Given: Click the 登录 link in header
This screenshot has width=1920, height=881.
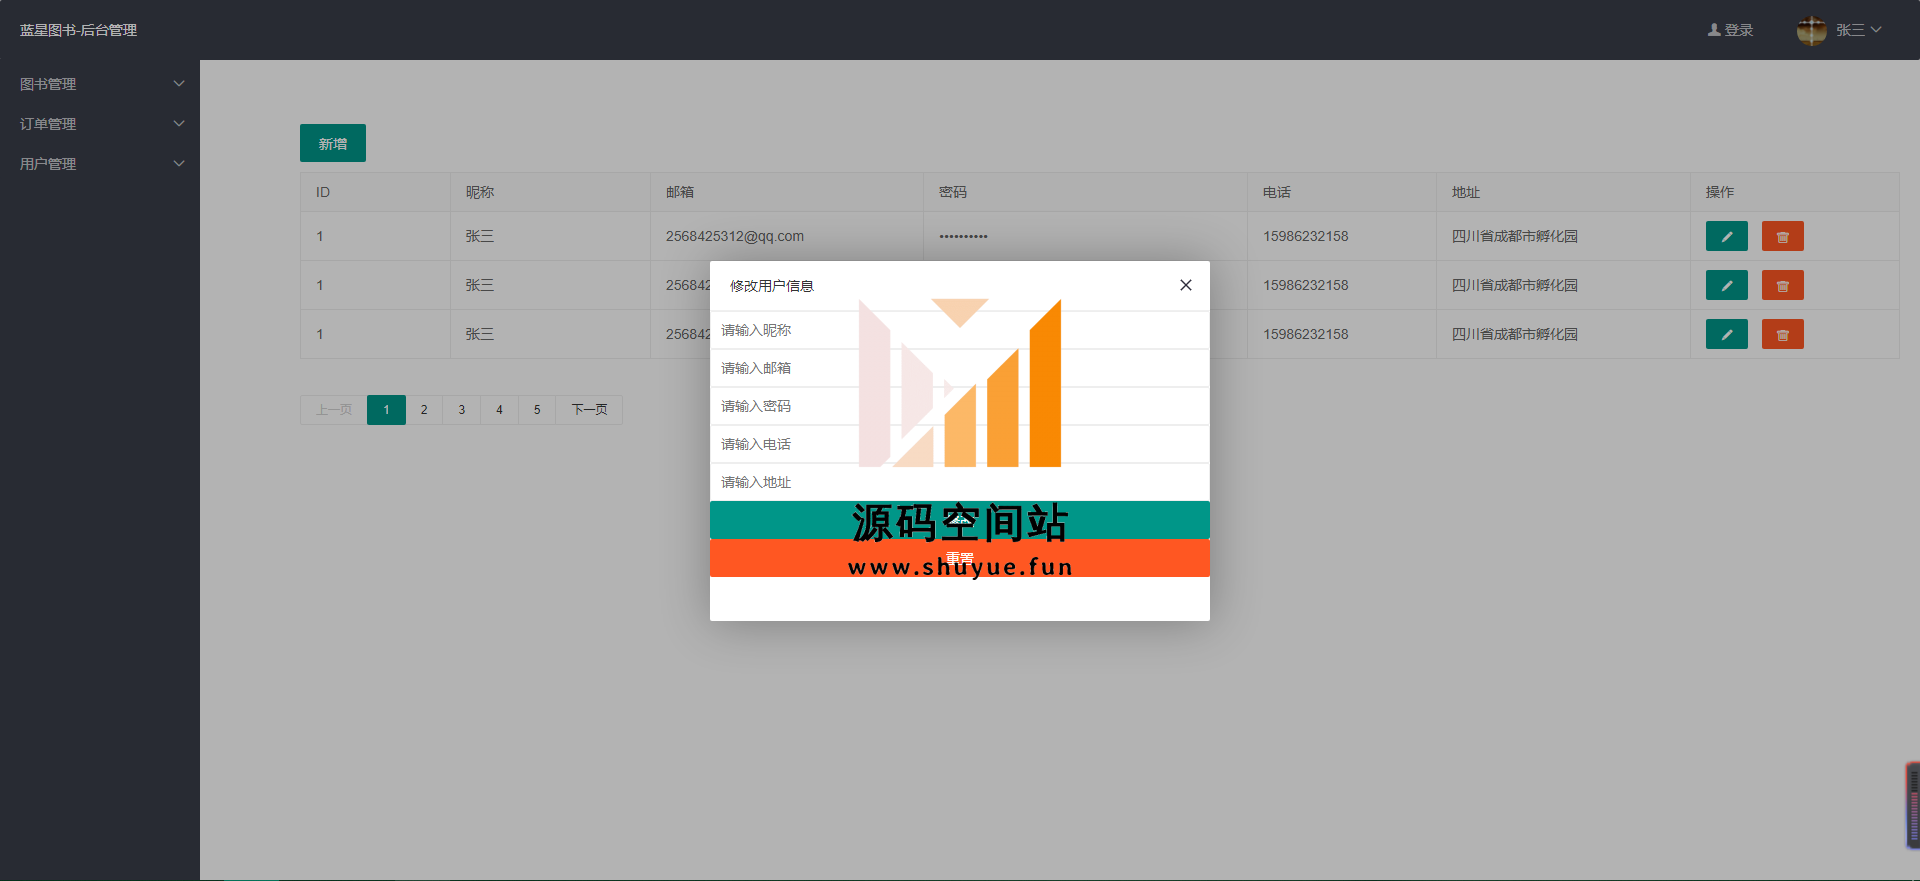Looking at the screenshot, I should point(1730,30).
